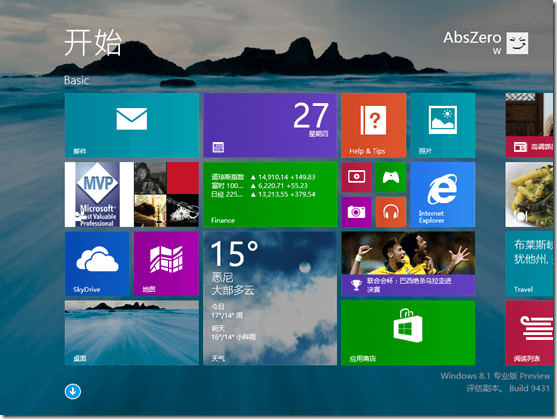This screenshot has width=557, height=419.
Task: Open the Calendar tile showing 27
Action: click(270, 125)
